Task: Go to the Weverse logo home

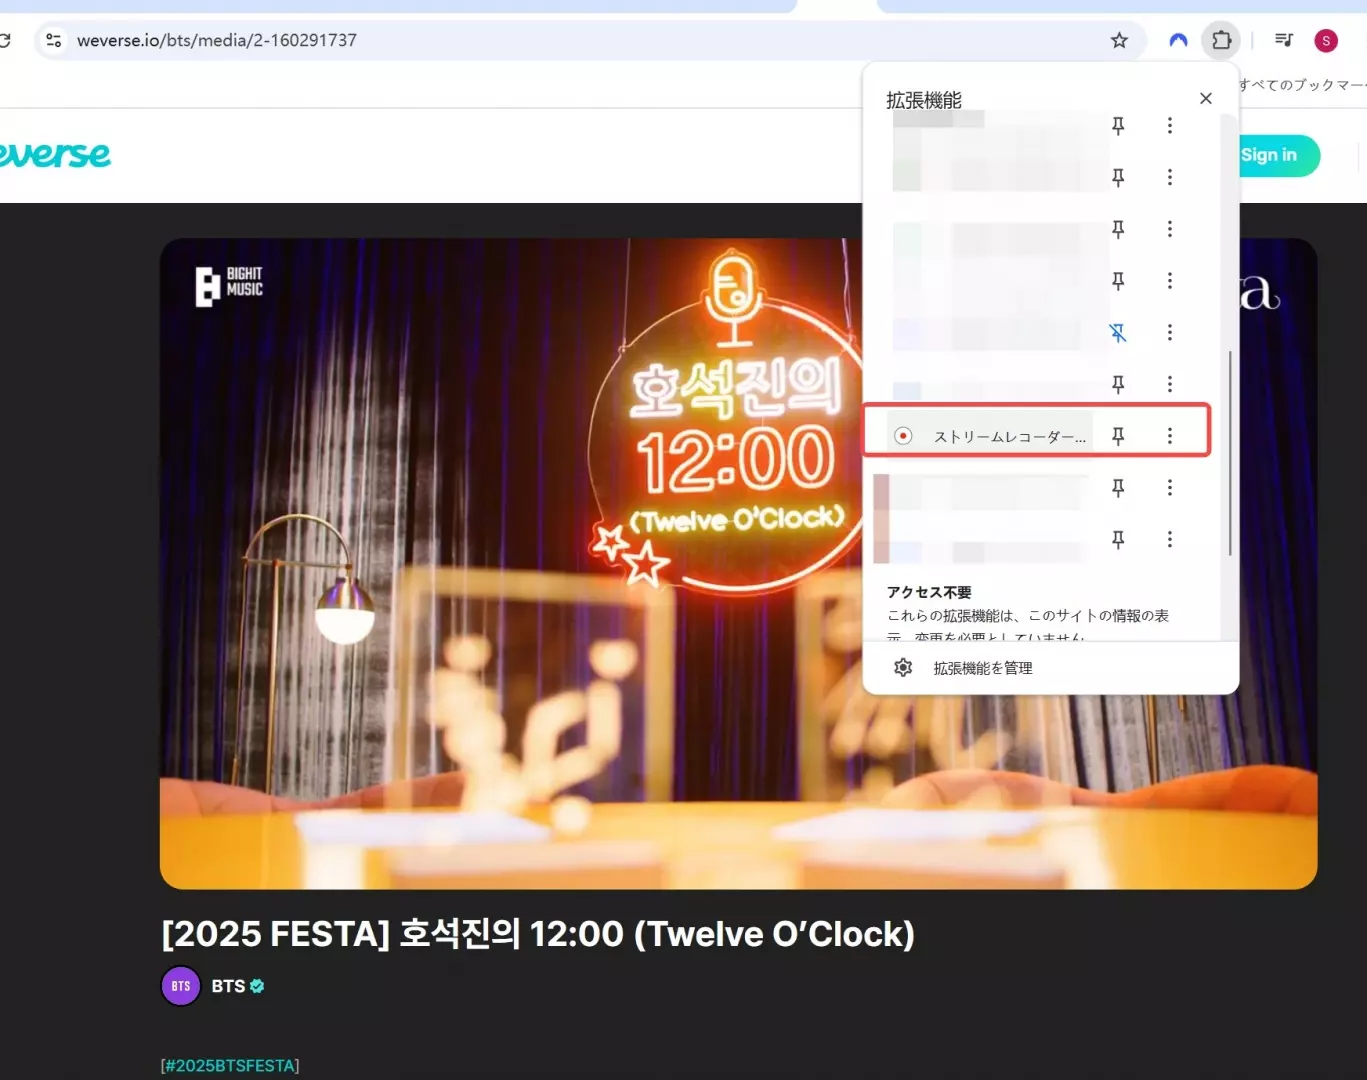Action: coord(55,155)
